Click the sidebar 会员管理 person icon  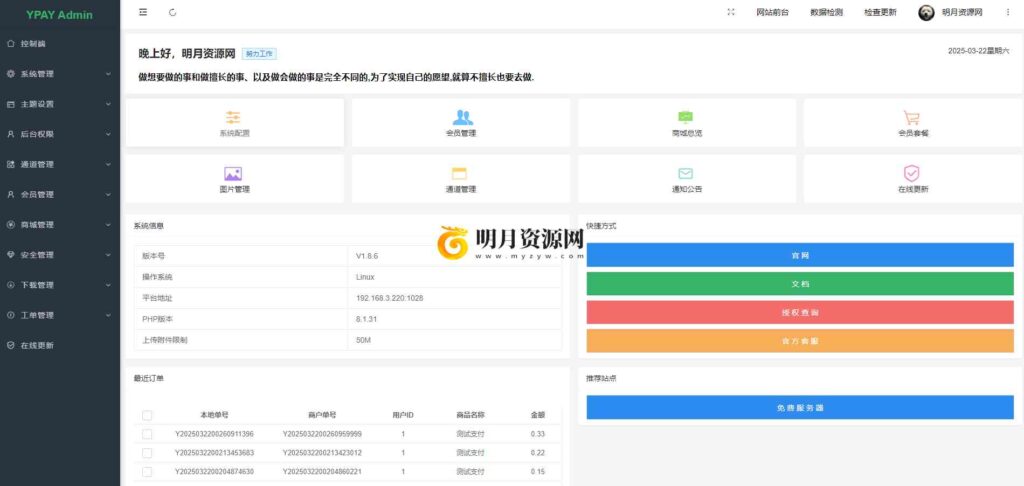[x=10, y=194]
